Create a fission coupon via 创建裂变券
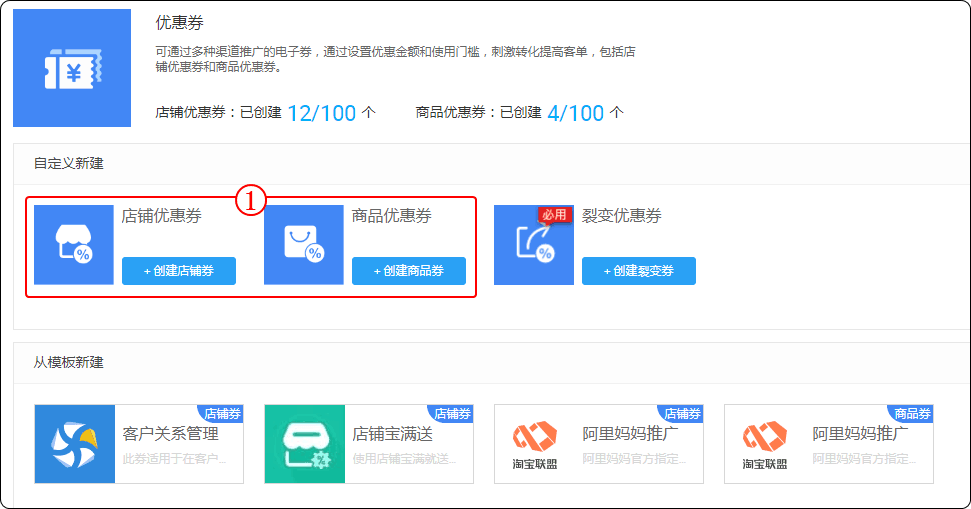Screen dimensions: 971x509 click(x=638, y=271)
